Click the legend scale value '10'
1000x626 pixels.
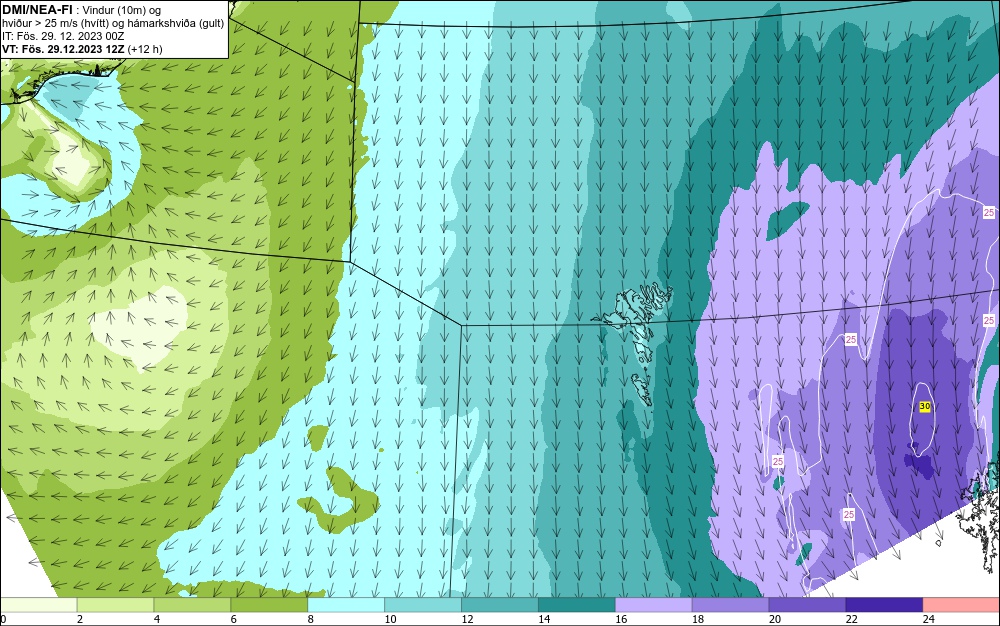click(390, 619)
